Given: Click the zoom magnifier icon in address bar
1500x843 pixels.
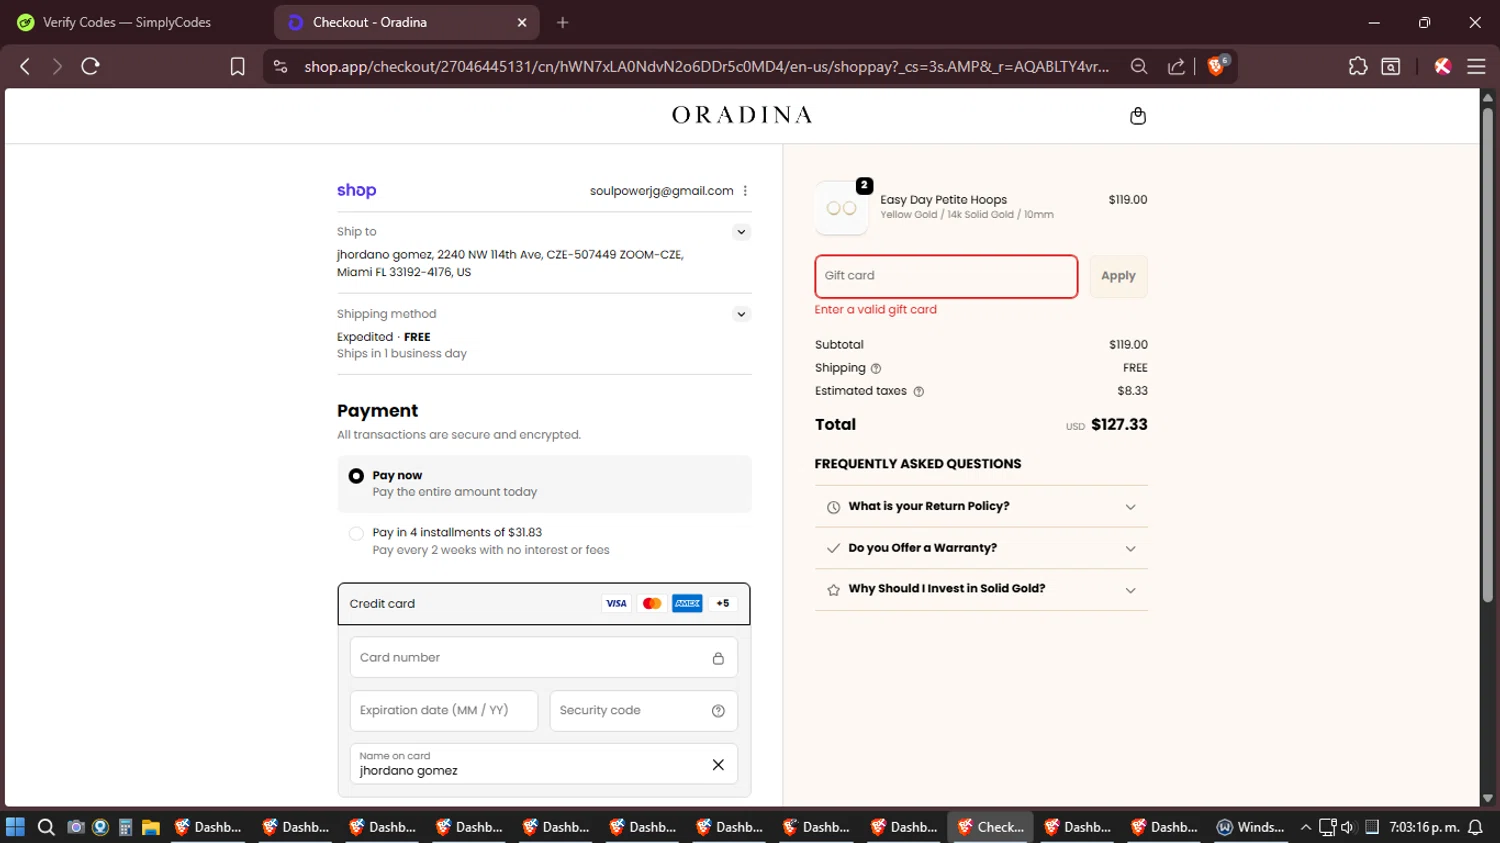Looking at the screenshot, I should [x=1138, y=66].
